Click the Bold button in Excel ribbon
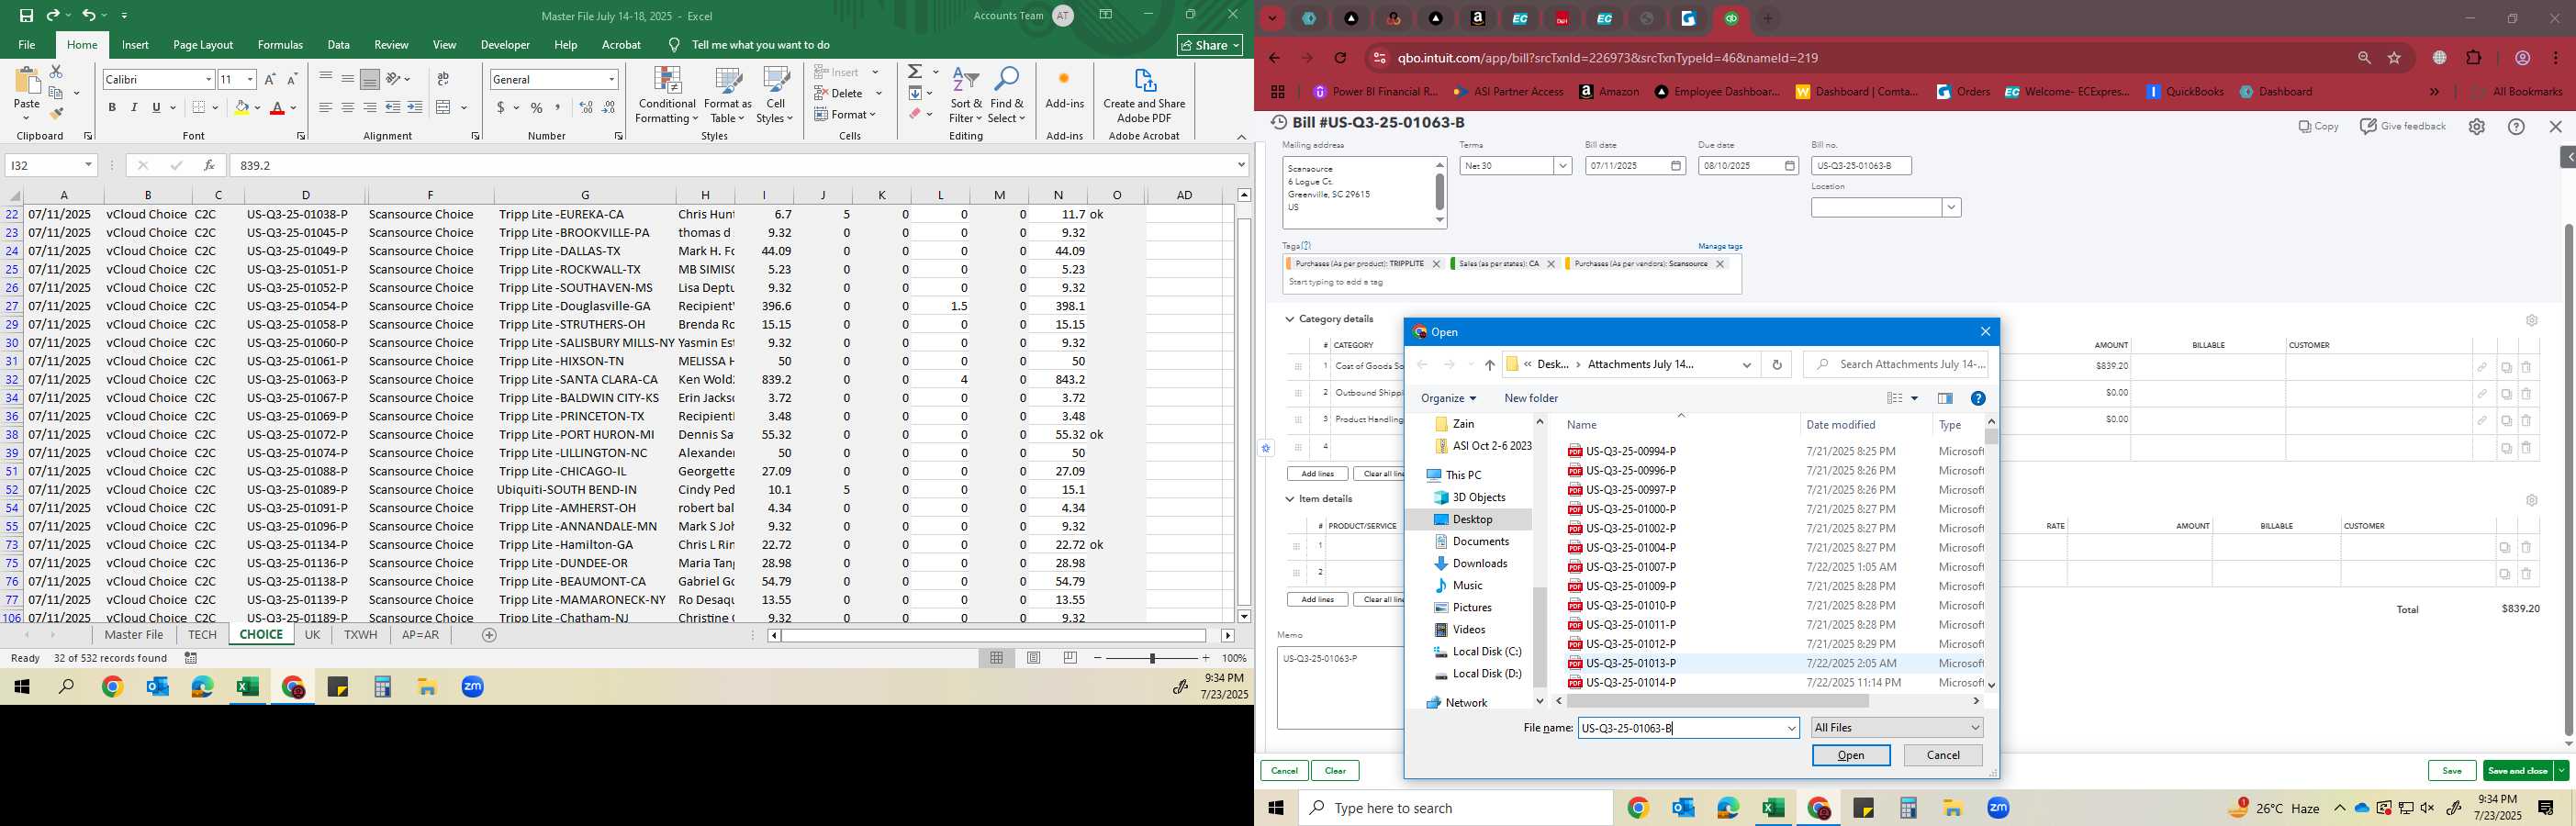This screenshot has width=2576, height=826. tap(112, 107)
